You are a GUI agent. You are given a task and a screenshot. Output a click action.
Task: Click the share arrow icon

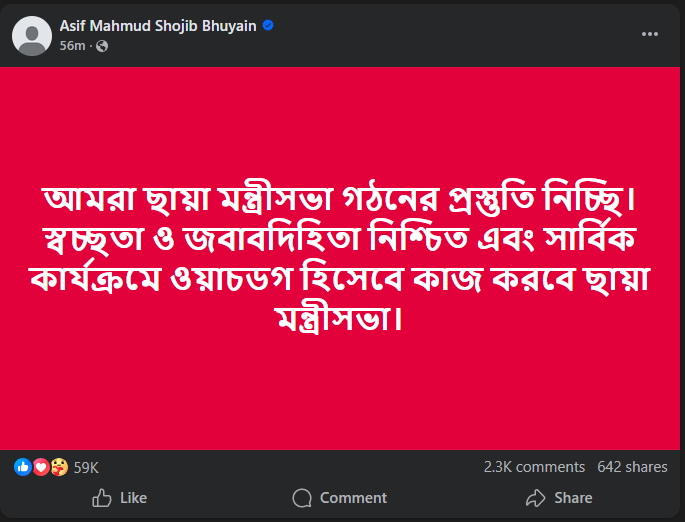[x=535, y=498]
